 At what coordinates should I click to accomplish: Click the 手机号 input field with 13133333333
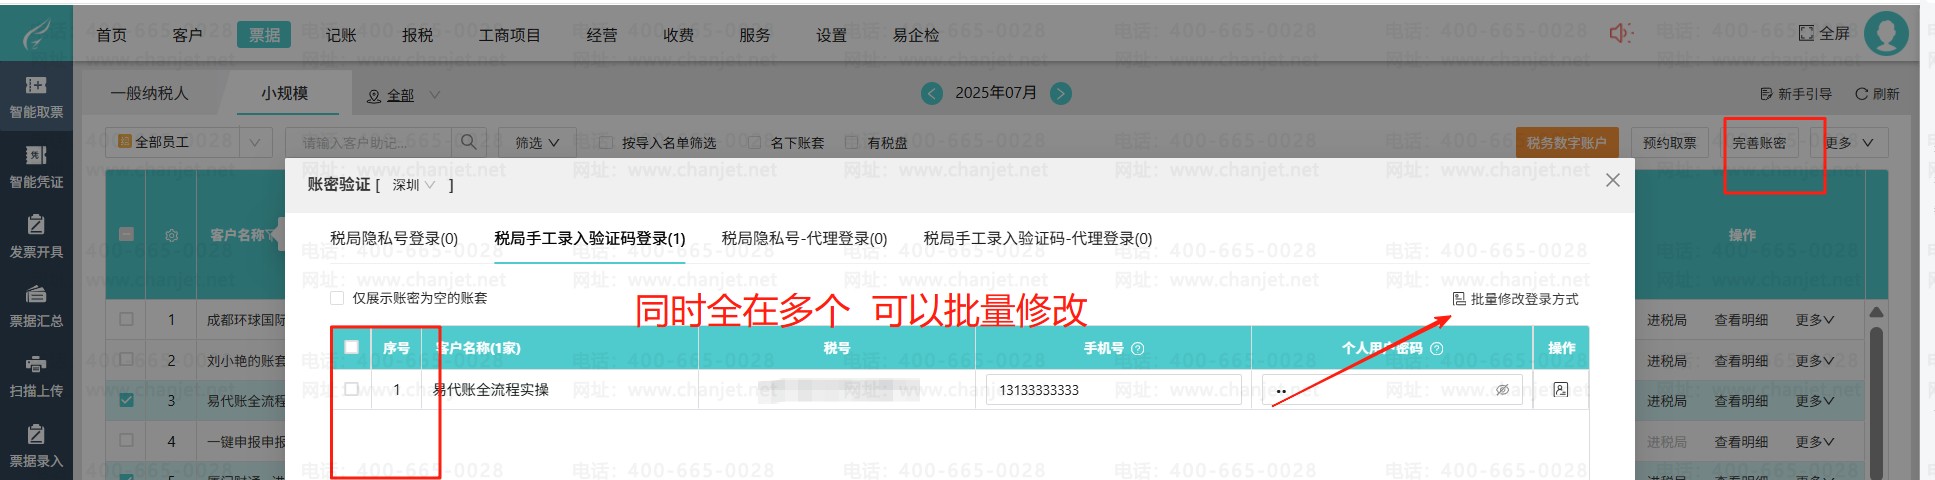1113,390
